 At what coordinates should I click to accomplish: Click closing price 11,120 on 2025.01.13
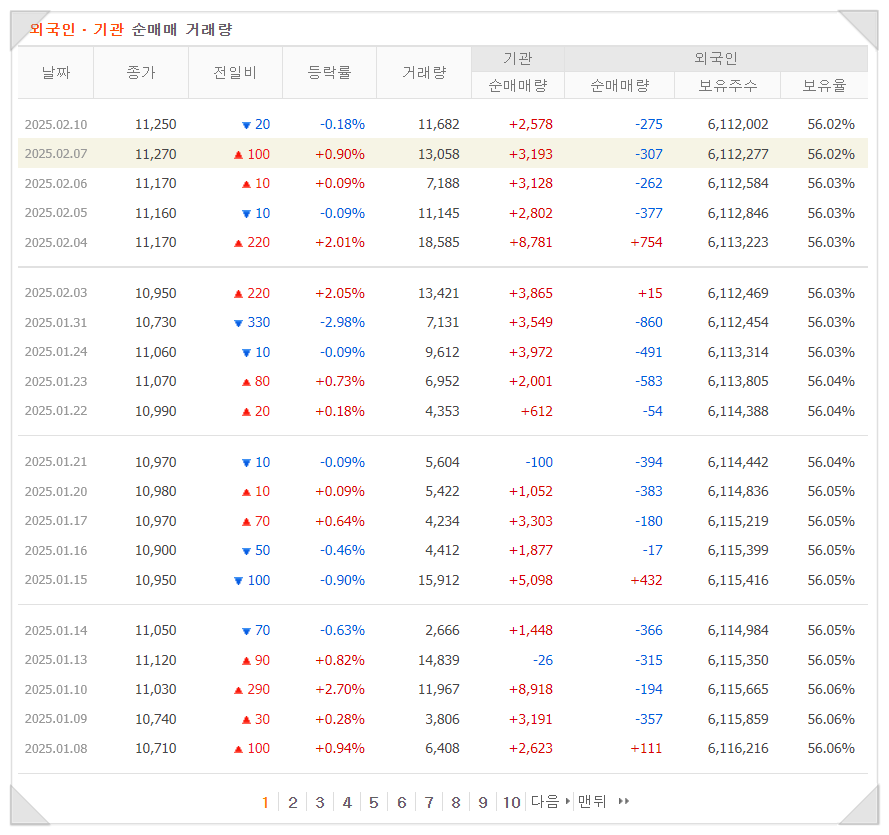tap(156, 660)
